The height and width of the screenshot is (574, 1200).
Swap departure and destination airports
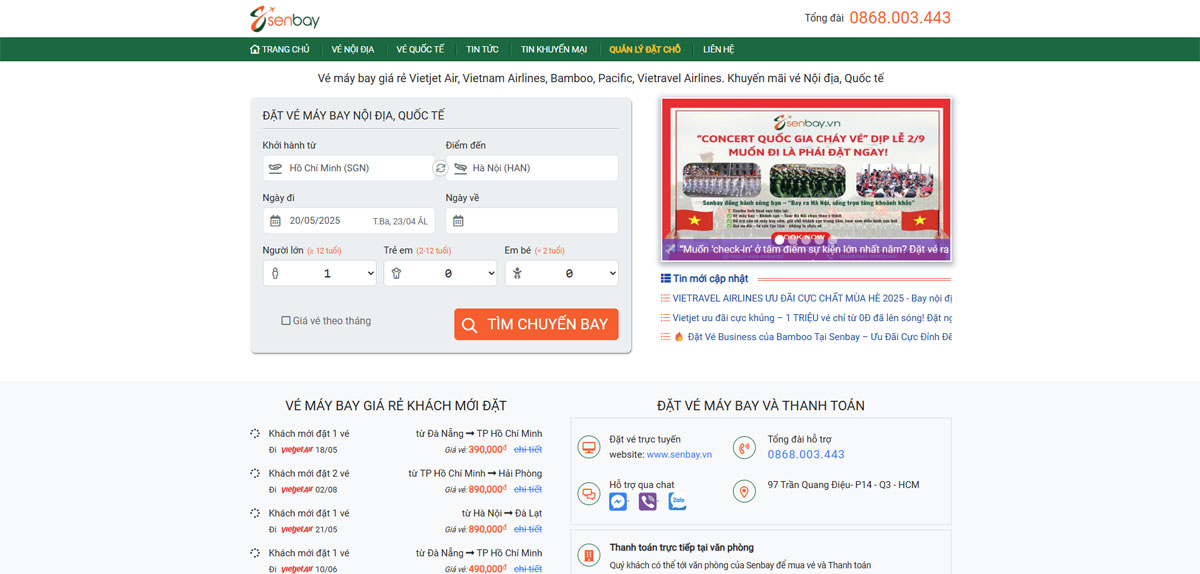click(x=440, y=168)
